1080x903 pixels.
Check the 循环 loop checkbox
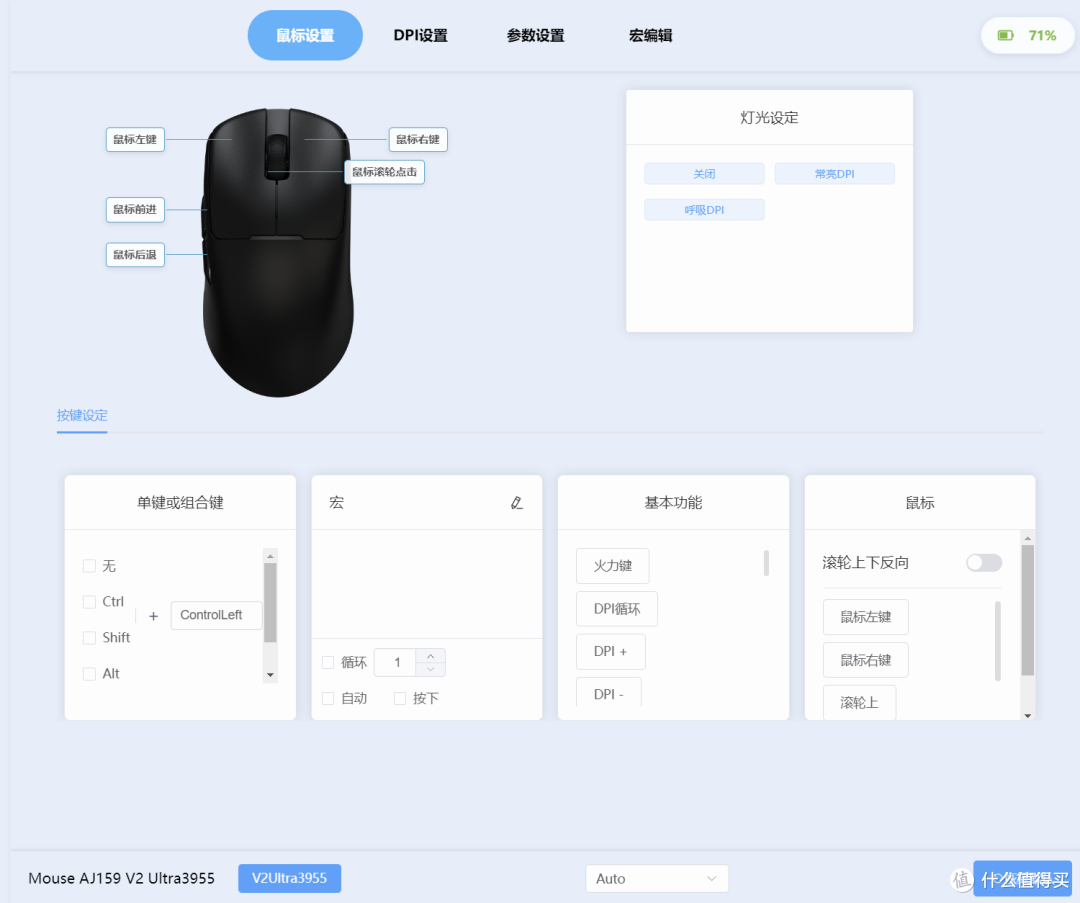(x=328, y=663)
